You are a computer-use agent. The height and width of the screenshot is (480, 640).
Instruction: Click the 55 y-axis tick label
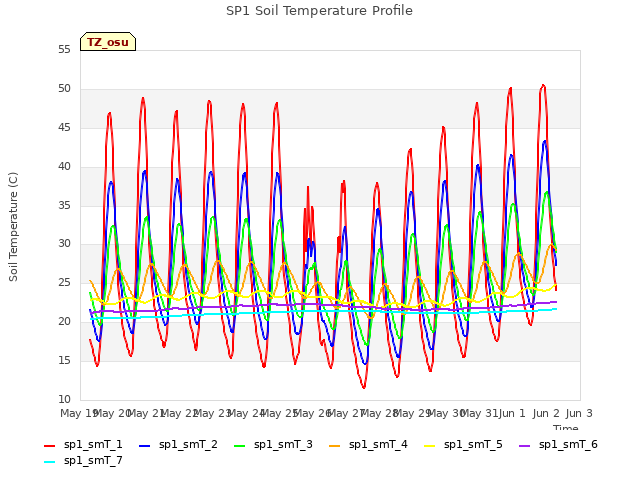pos(64,50)
